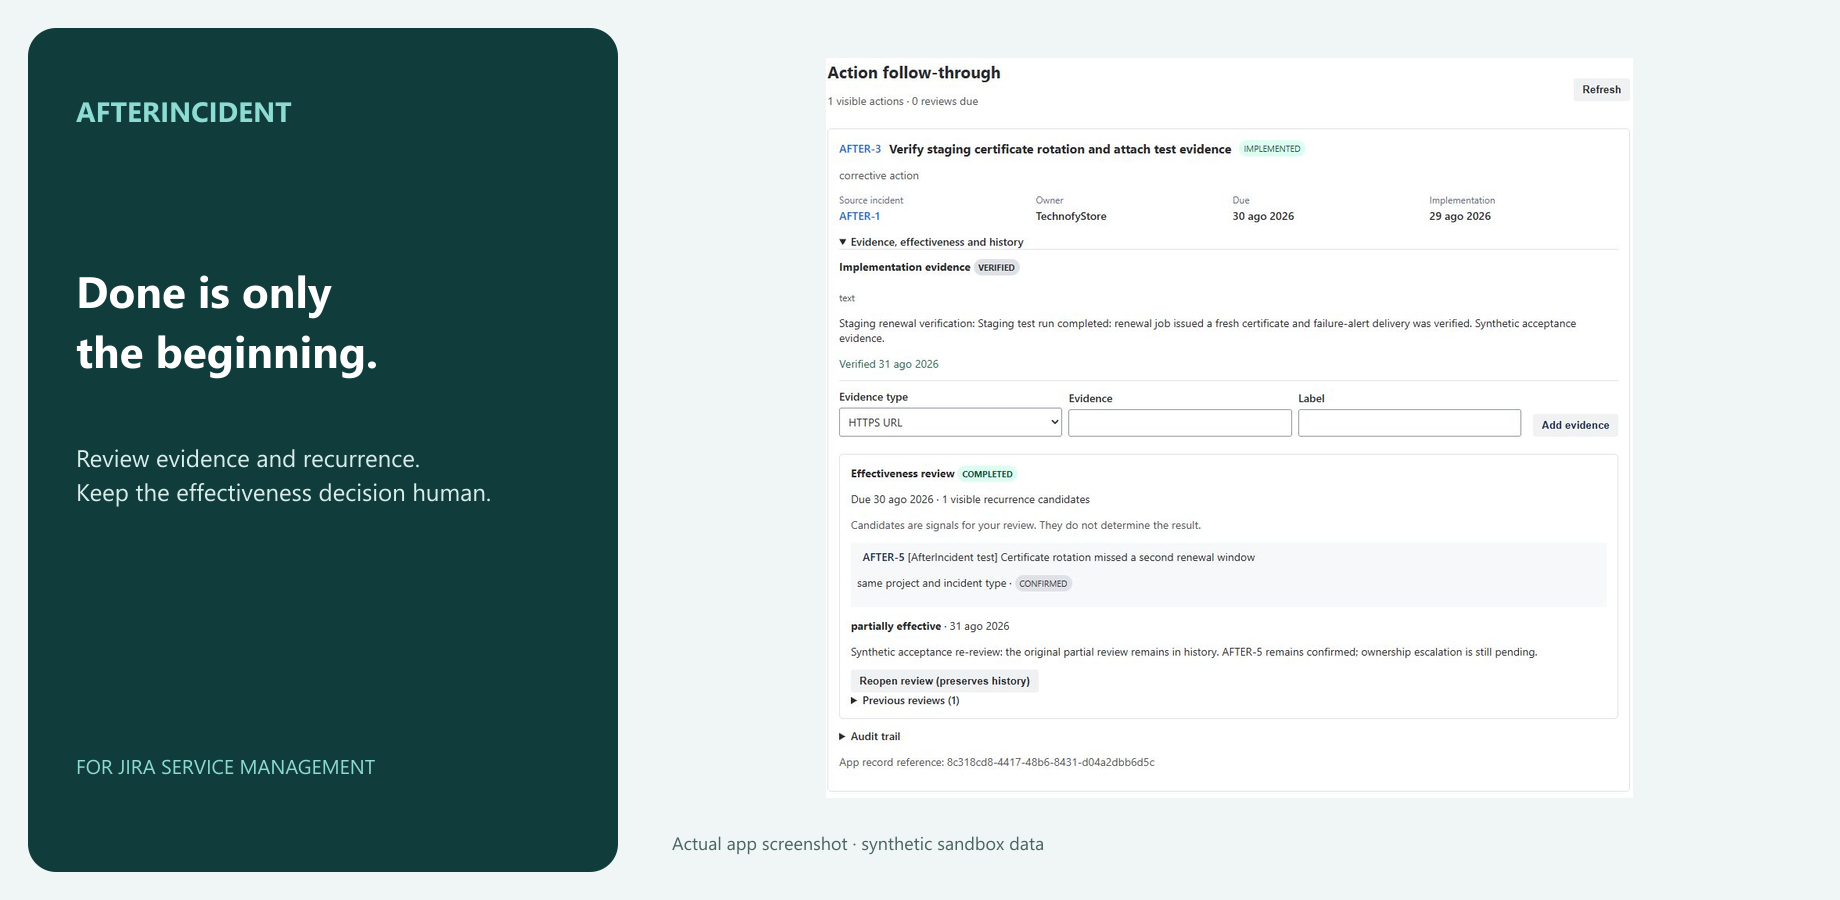
Task: Click the COMPLETED review badge
Action: point(987,474)
